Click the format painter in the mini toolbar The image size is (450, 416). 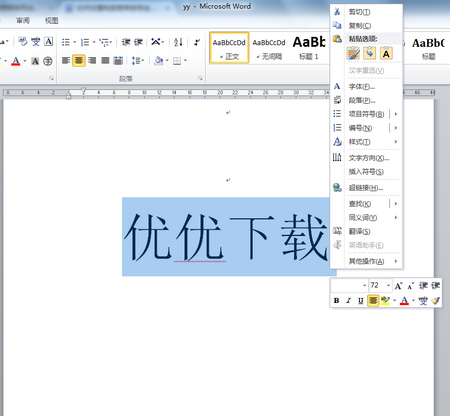click(x=436, y=301)
